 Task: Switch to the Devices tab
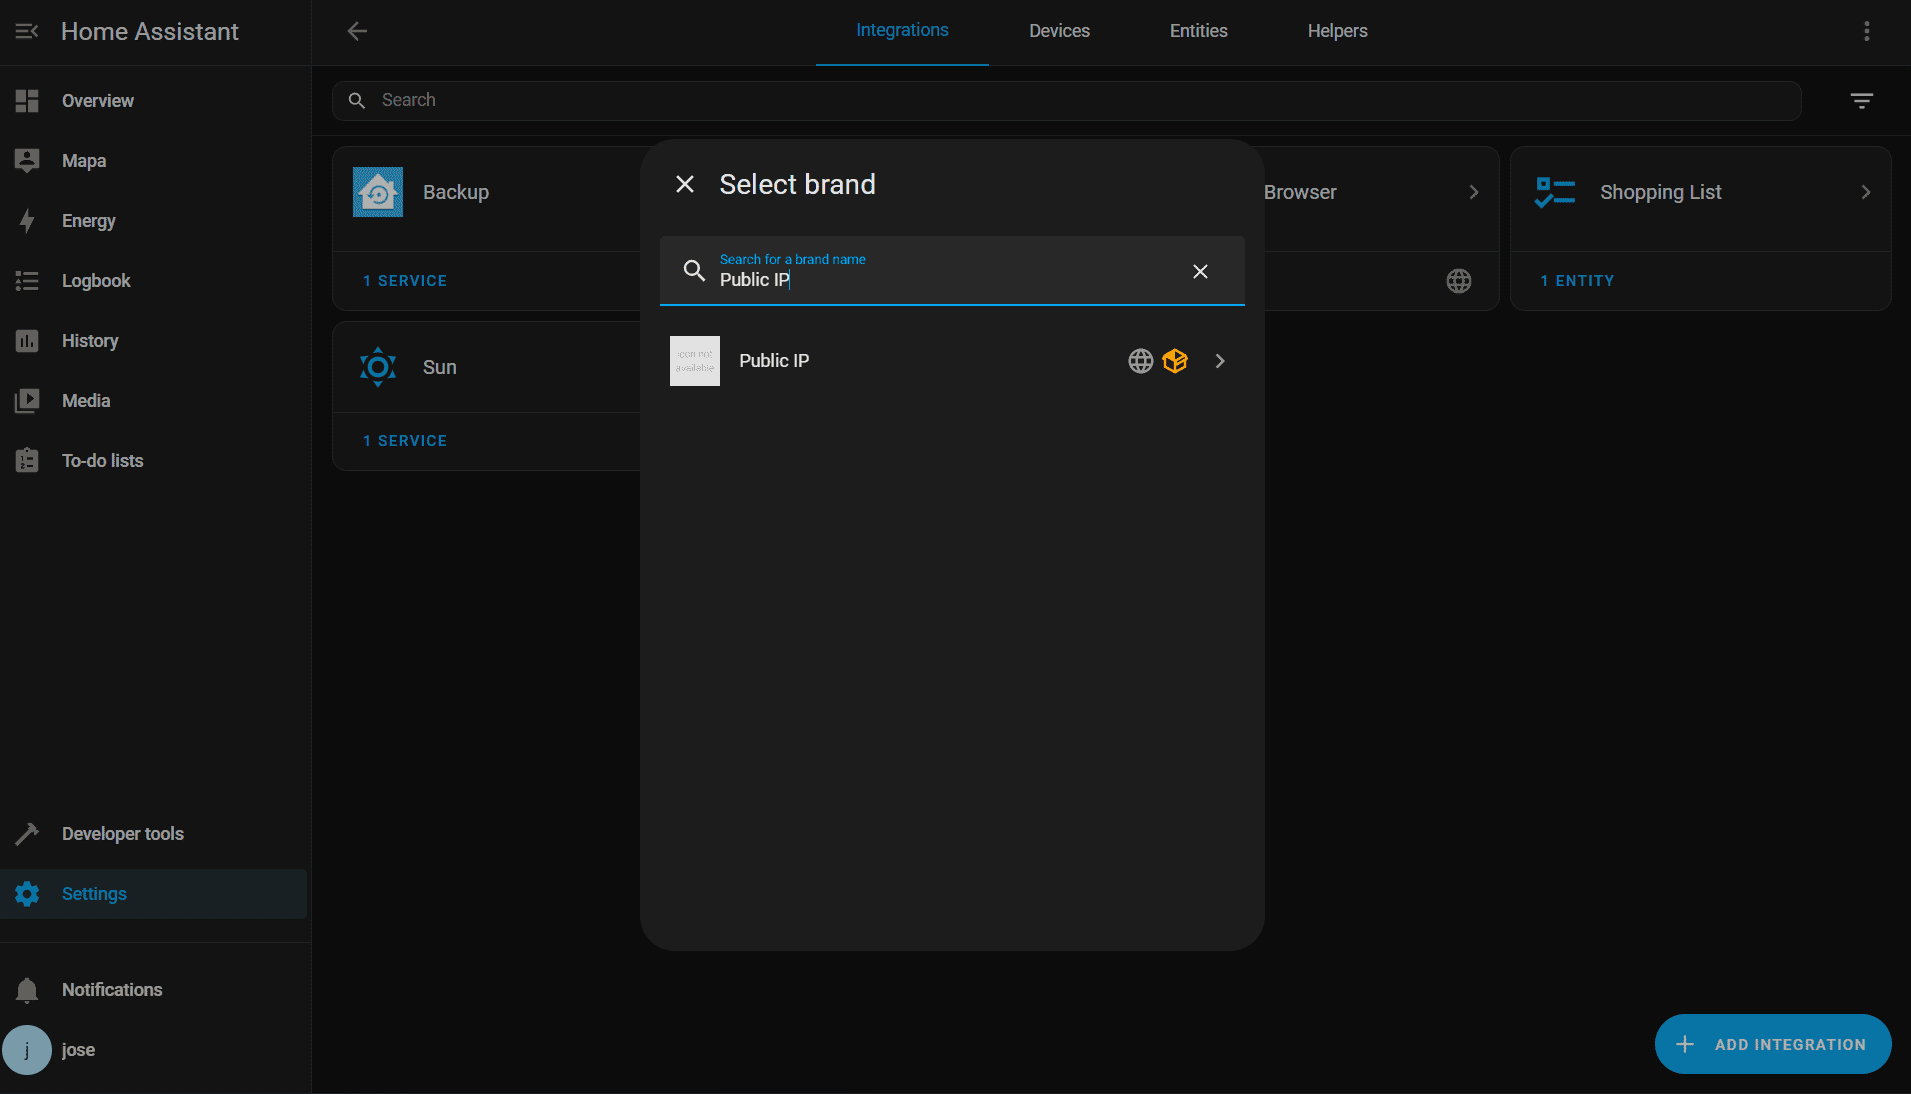(1059, 31)
